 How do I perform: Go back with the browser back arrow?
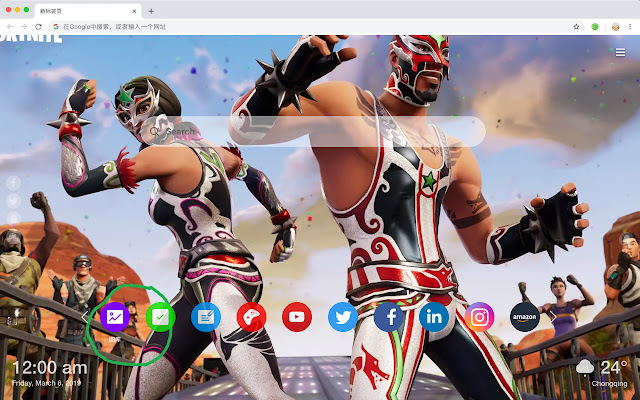click(x=10, y=27)
